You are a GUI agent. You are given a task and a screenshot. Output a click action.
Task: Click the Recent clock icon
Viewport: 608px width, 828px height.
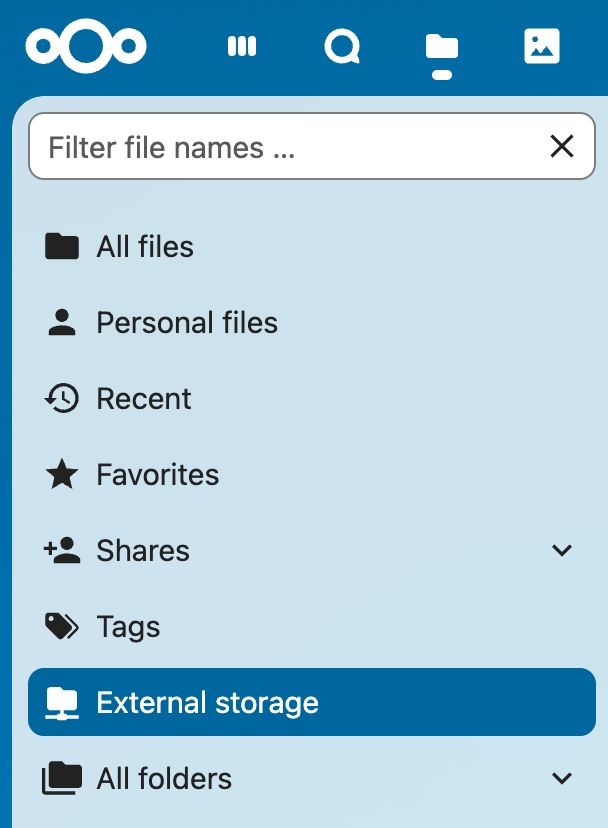62,399
